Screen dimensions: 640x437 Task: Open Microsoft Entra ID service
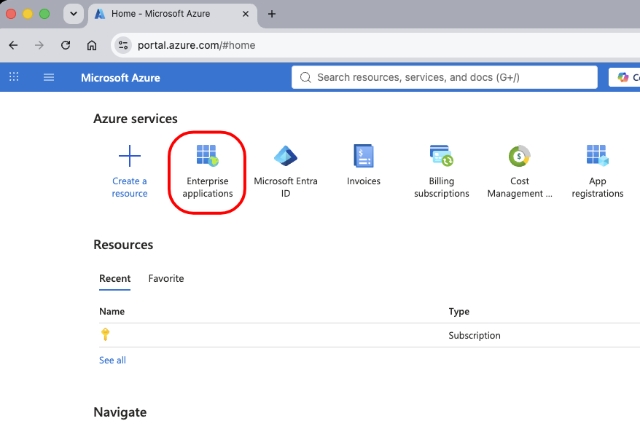tap(285, 172)
